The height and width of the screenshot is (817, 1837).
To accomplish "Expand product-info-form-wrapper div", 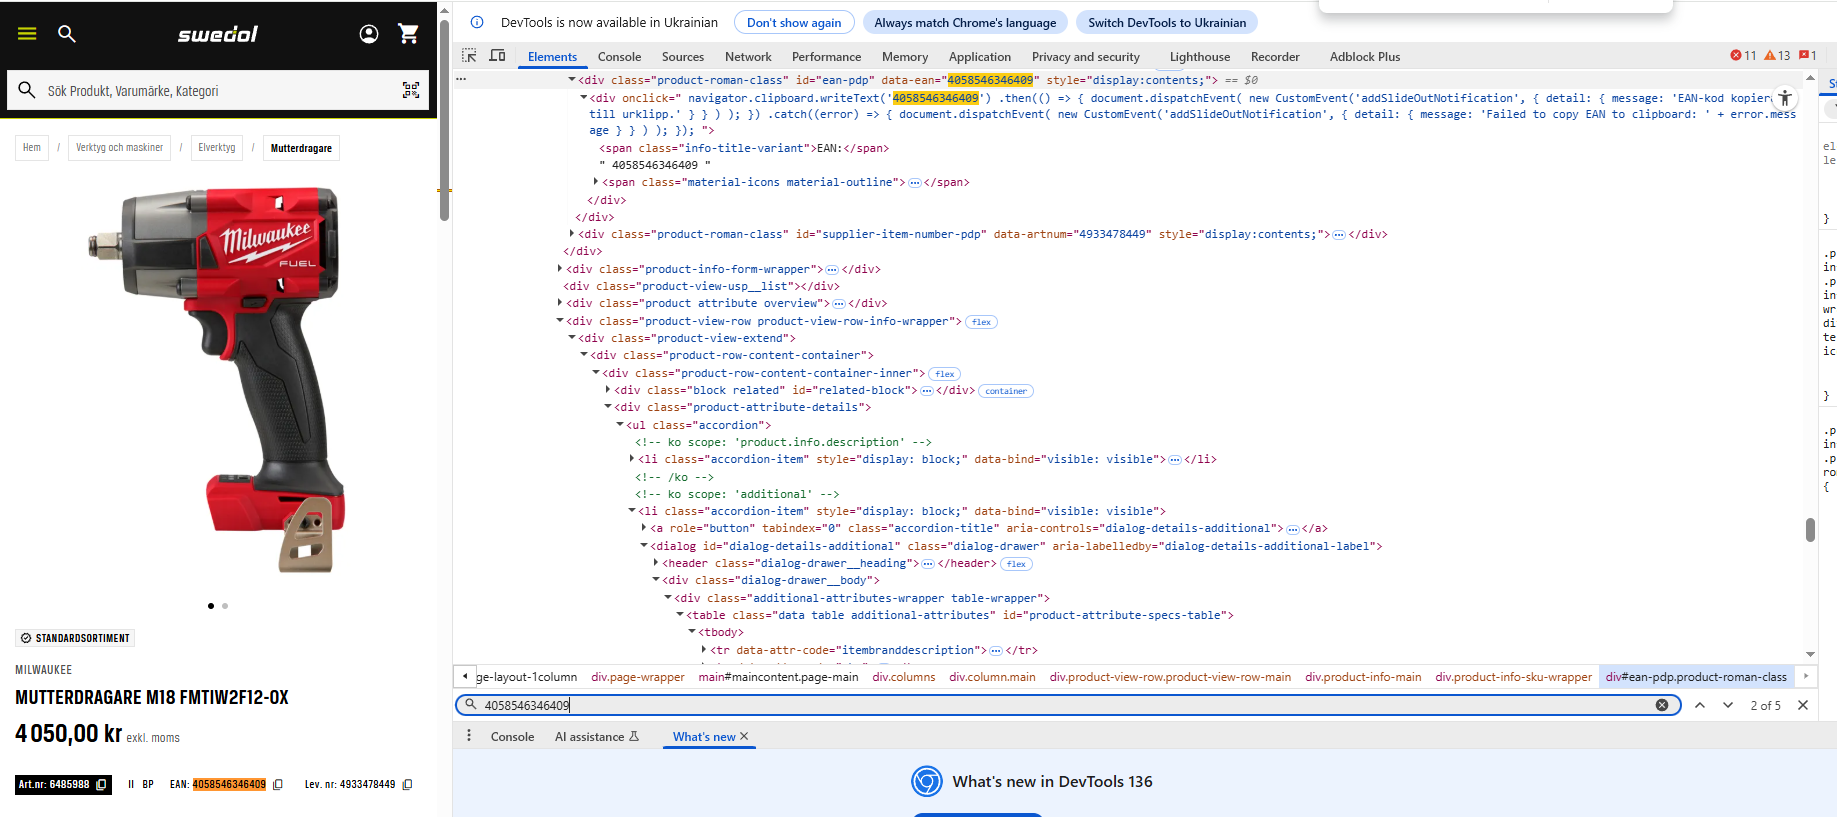I will click(560, 269).
